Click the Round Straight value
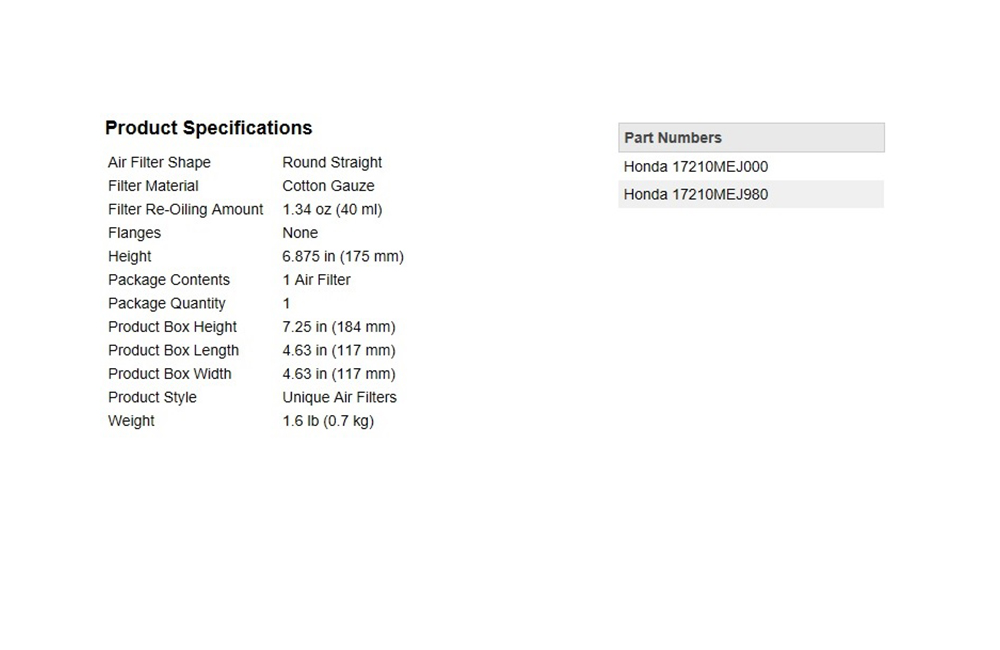This screenshot has height=650, width=1000. coord(332,162)
